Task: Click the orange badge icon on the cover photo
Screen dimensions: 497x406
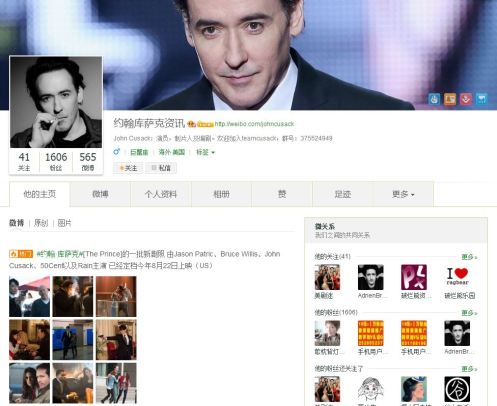Action: pyautogui.click(x=450, y=99)
